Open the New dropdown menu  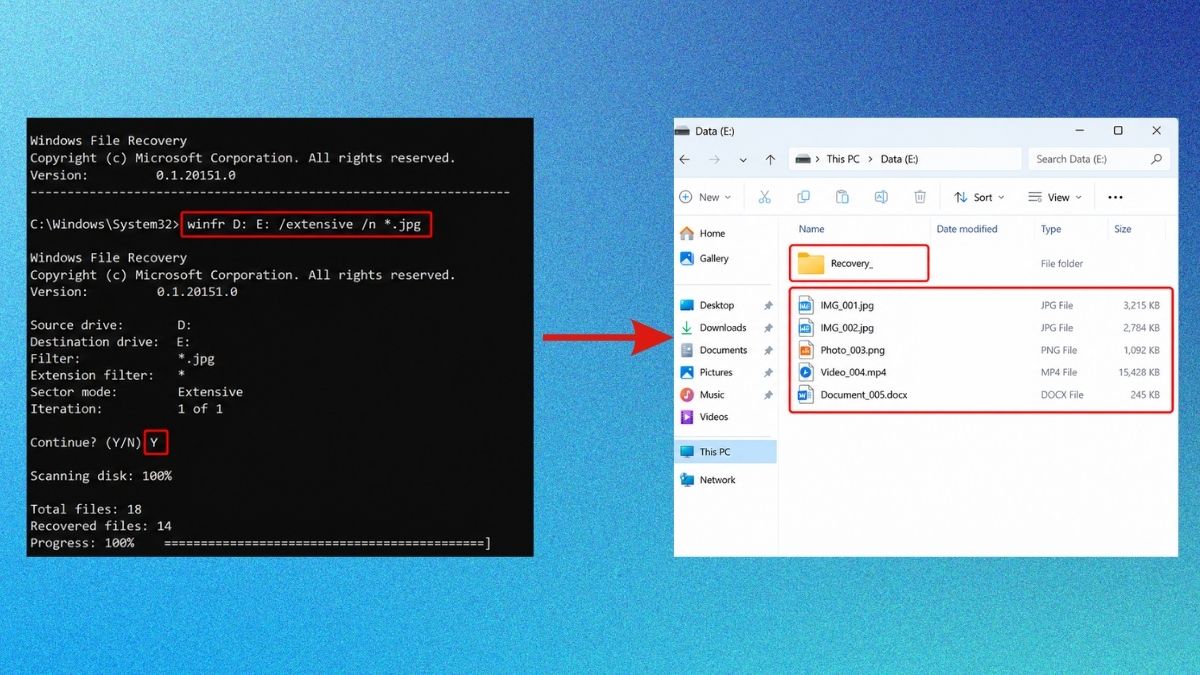pyautogui.click(x=705, y=197)
